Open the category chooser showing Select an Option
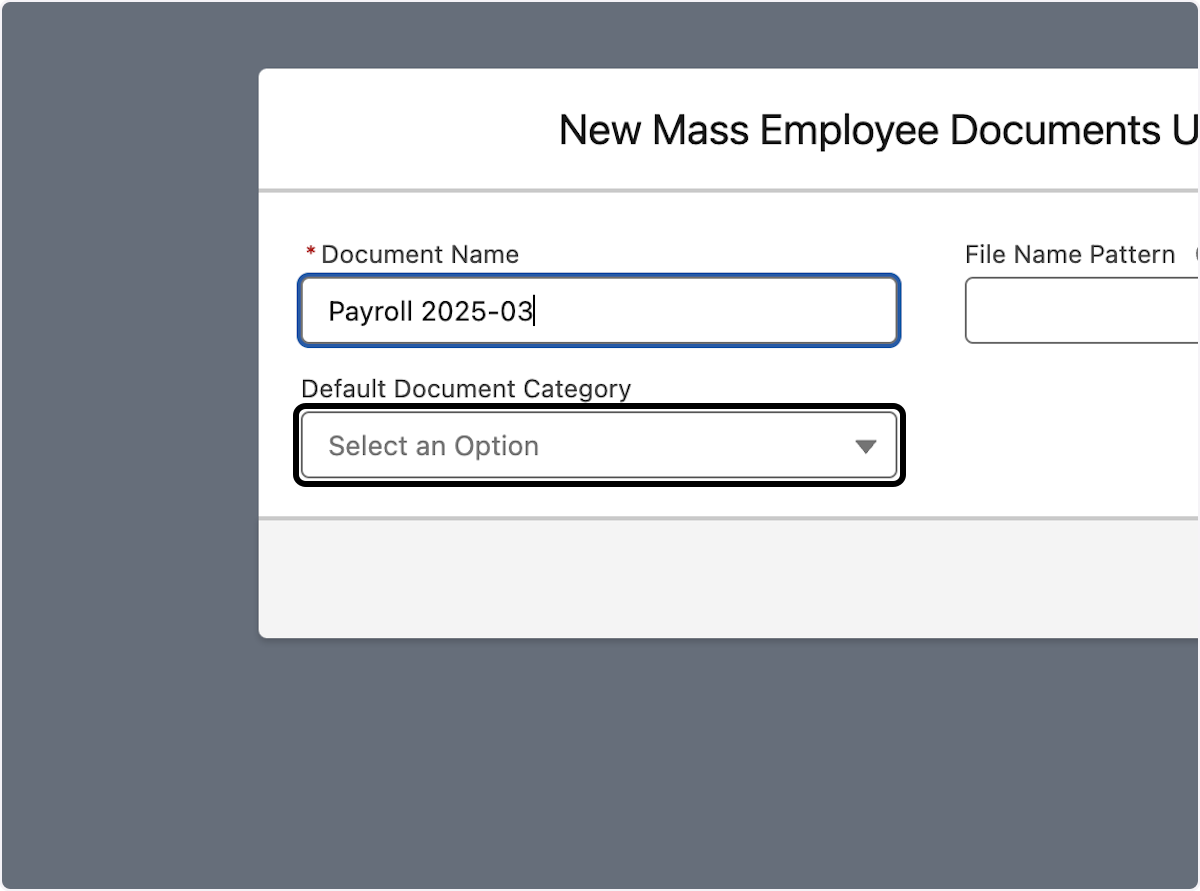The image size is (1200, 891). [x=600, y=446]
